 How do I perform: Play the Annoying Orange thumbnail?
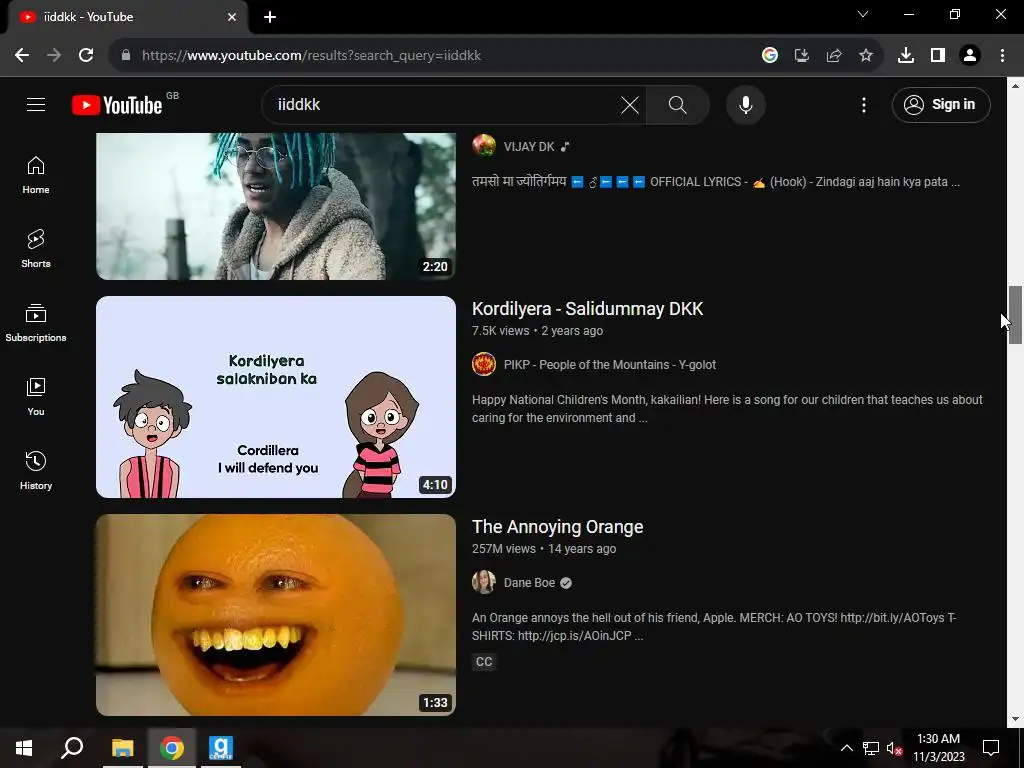click(x=276, y=615)
